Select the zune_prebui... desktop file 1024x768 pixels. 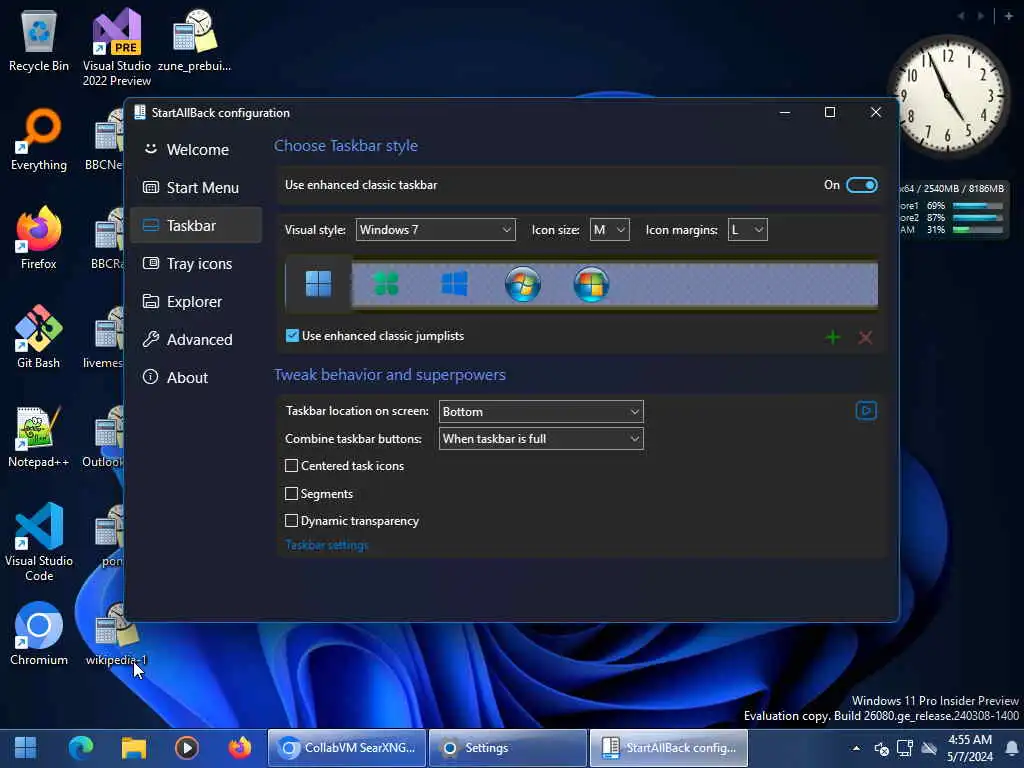pos(195,40)
